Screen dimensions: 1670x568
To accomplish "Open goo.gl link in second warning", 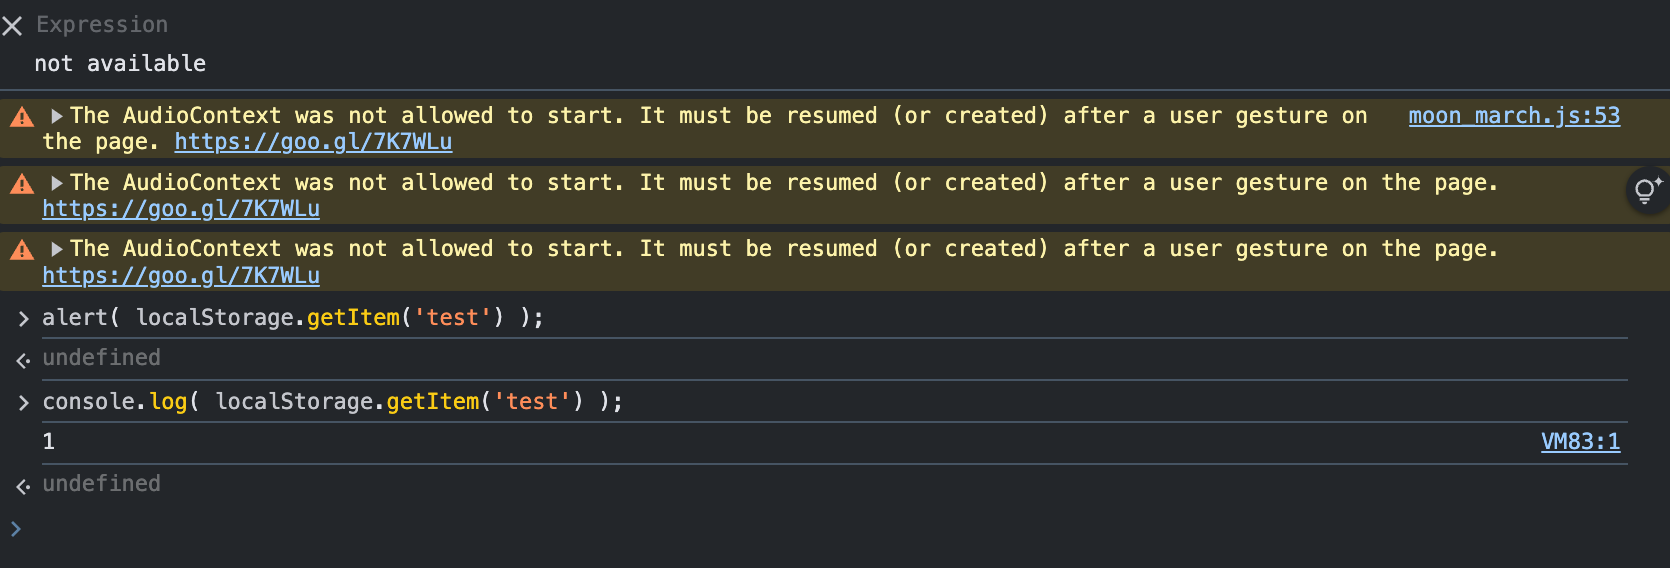I will (x=181, y=209).
